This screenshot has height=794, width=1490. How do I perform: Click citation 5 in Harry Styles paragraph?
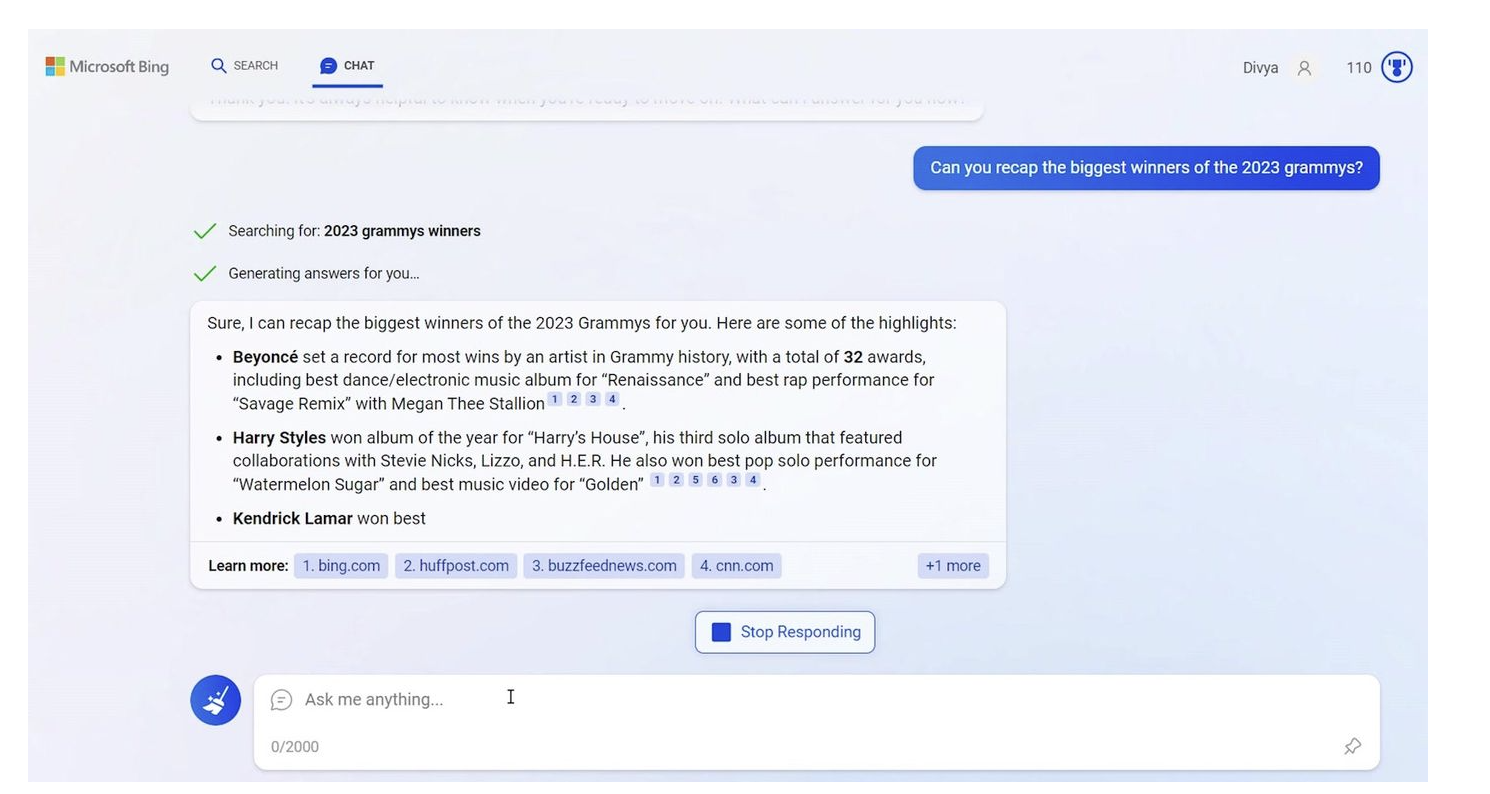click(x=695, y=480)
